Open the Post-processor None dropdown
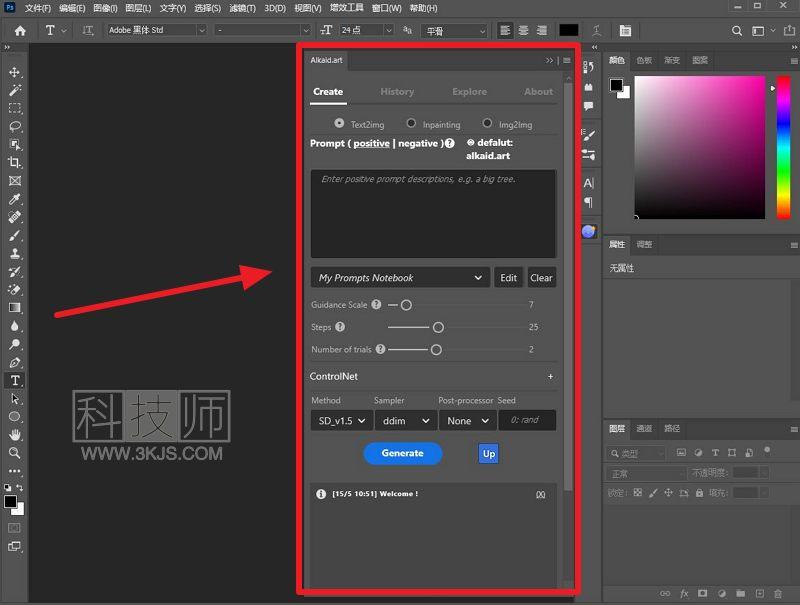The width and height of the screenshot is (800, 605). (x=467, y=421)
